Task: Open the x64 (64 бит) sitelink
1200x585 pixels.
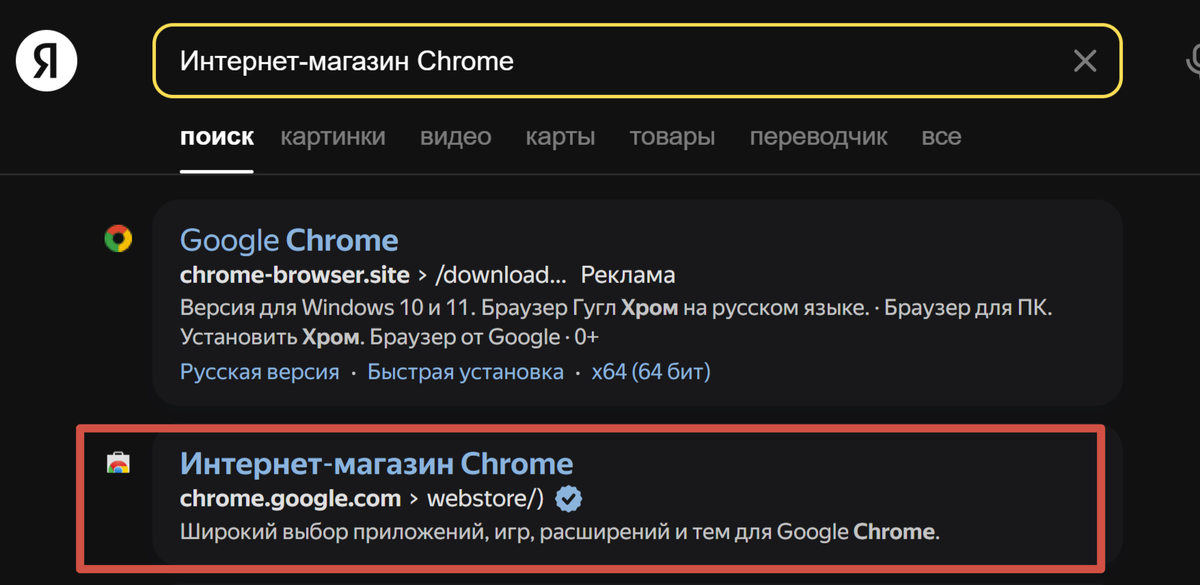Action: [651, 372]
